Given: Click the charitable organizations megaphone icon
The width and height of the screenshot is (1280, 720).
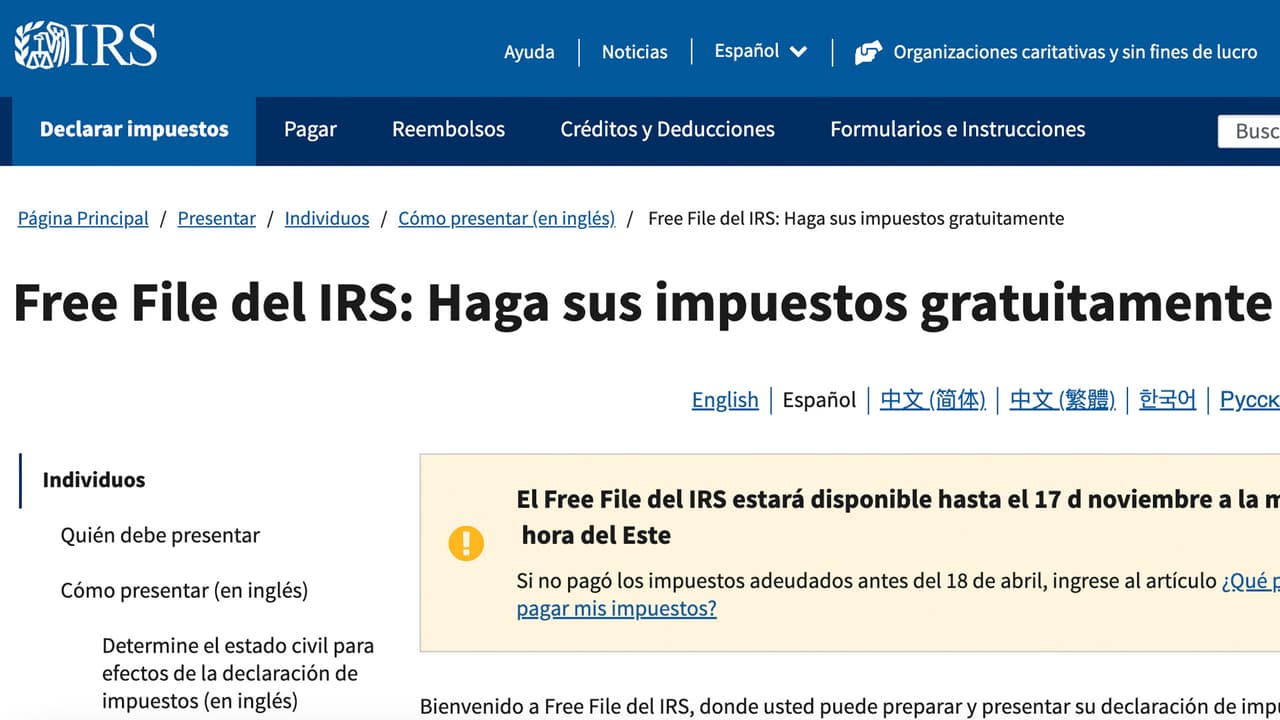Looking at the screenshot, I should (x=868, y=51).
